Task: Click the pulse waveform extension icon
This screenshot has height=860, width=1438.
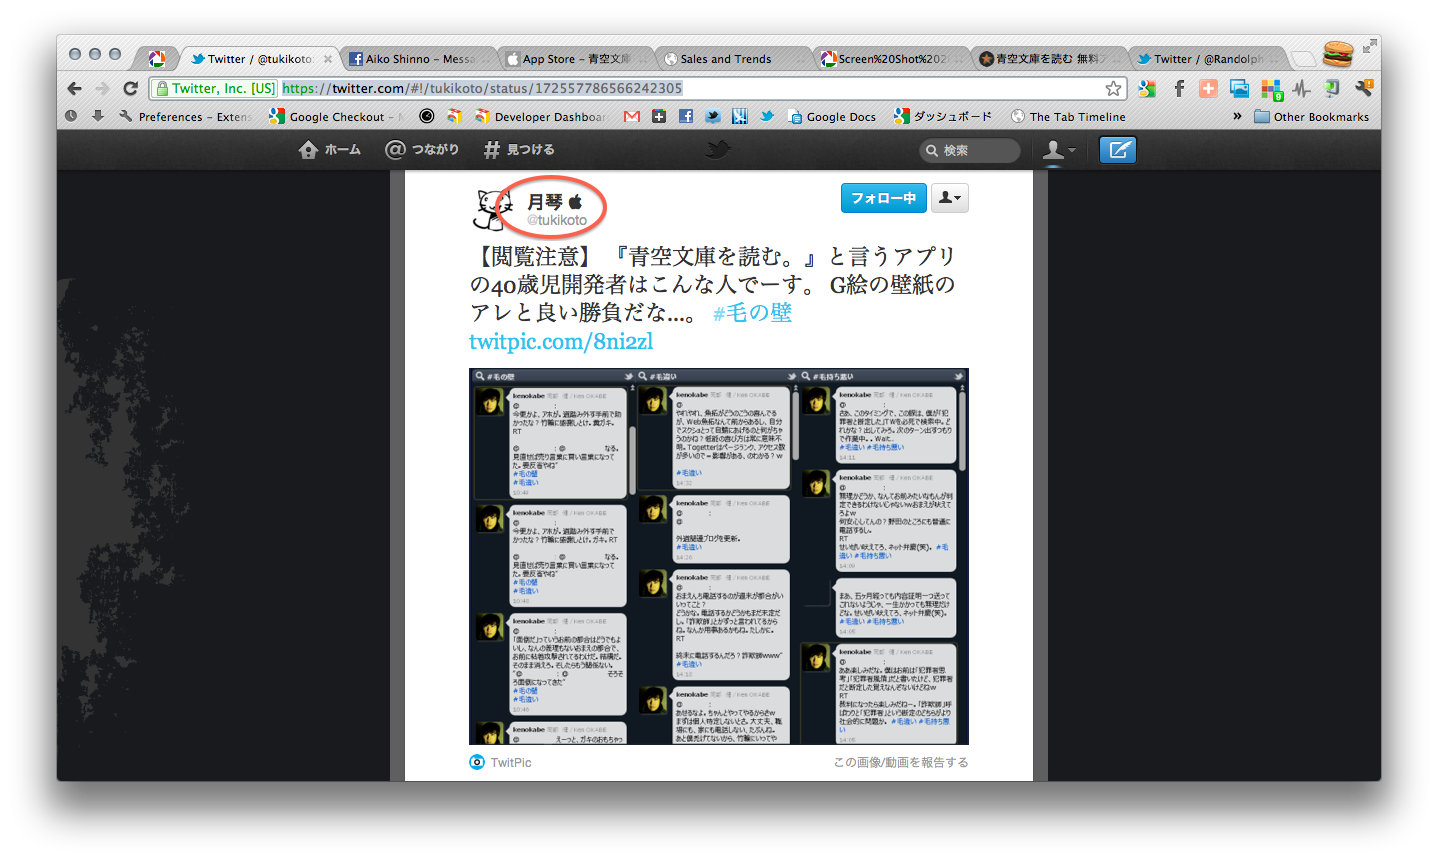Action: (x=1301, y=88)
